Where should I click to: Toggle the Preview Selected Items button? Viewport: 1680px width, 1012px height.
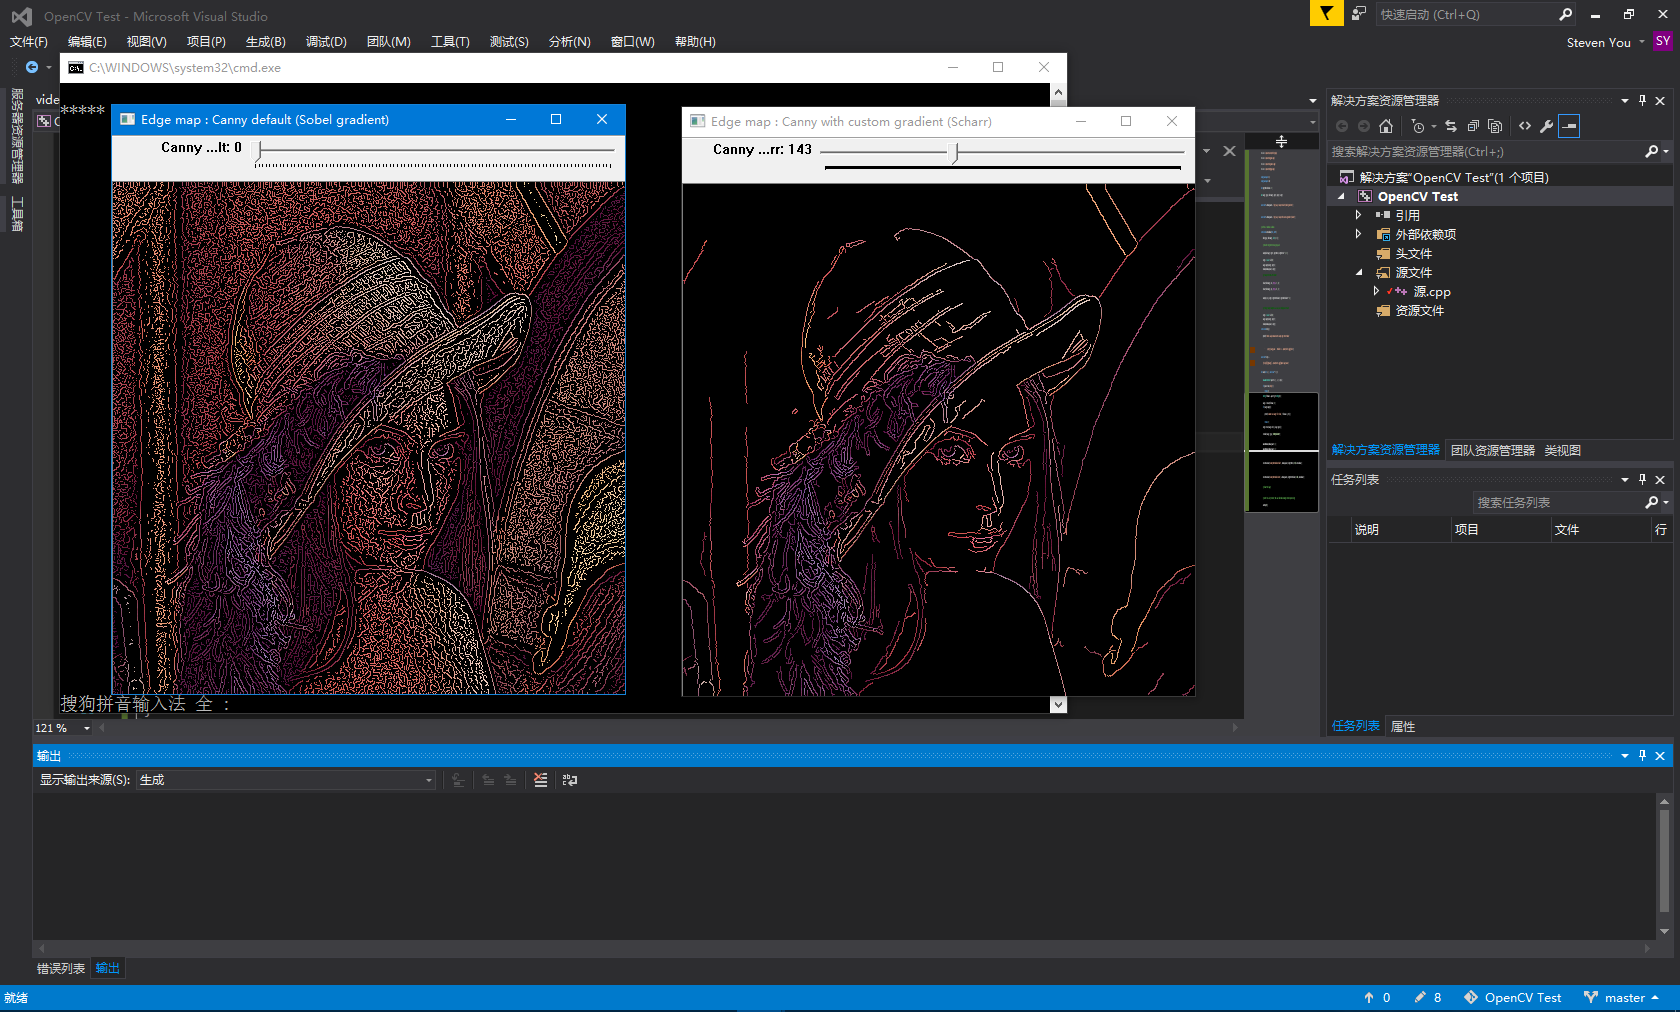(x=1569, y=126)
